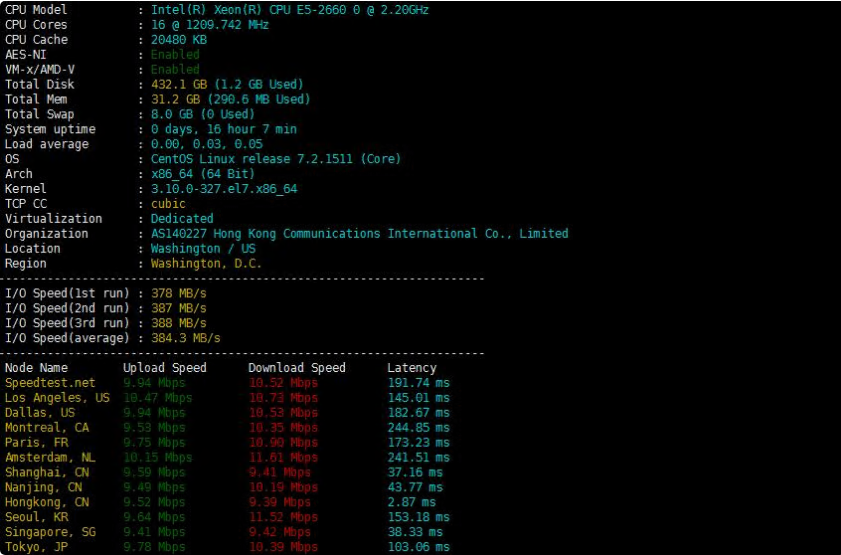Select I/O Speed 3rd run value 388 MB/s
Image resolution: width=841 pixels, height=555 pixels.
click(179, 323)
